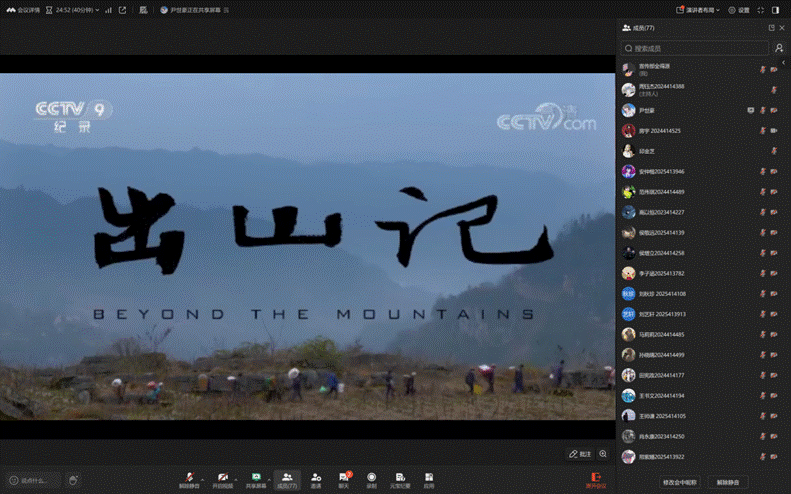Click the 批注 annotate button
Screen dimensions: 791x494
[x=579, y=453]
